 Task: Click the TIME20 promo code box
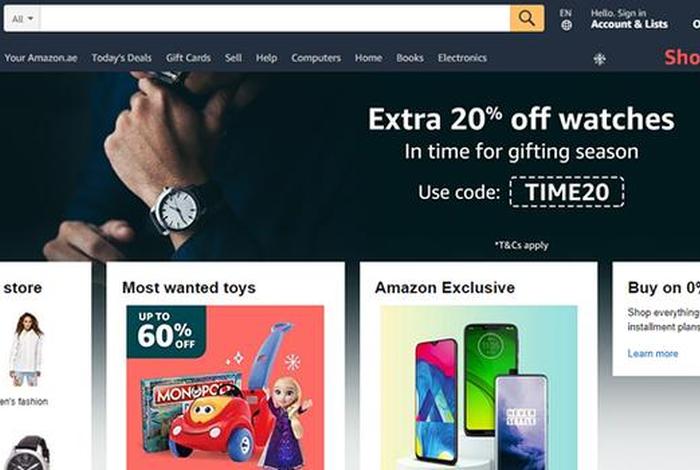coord(567,192)
